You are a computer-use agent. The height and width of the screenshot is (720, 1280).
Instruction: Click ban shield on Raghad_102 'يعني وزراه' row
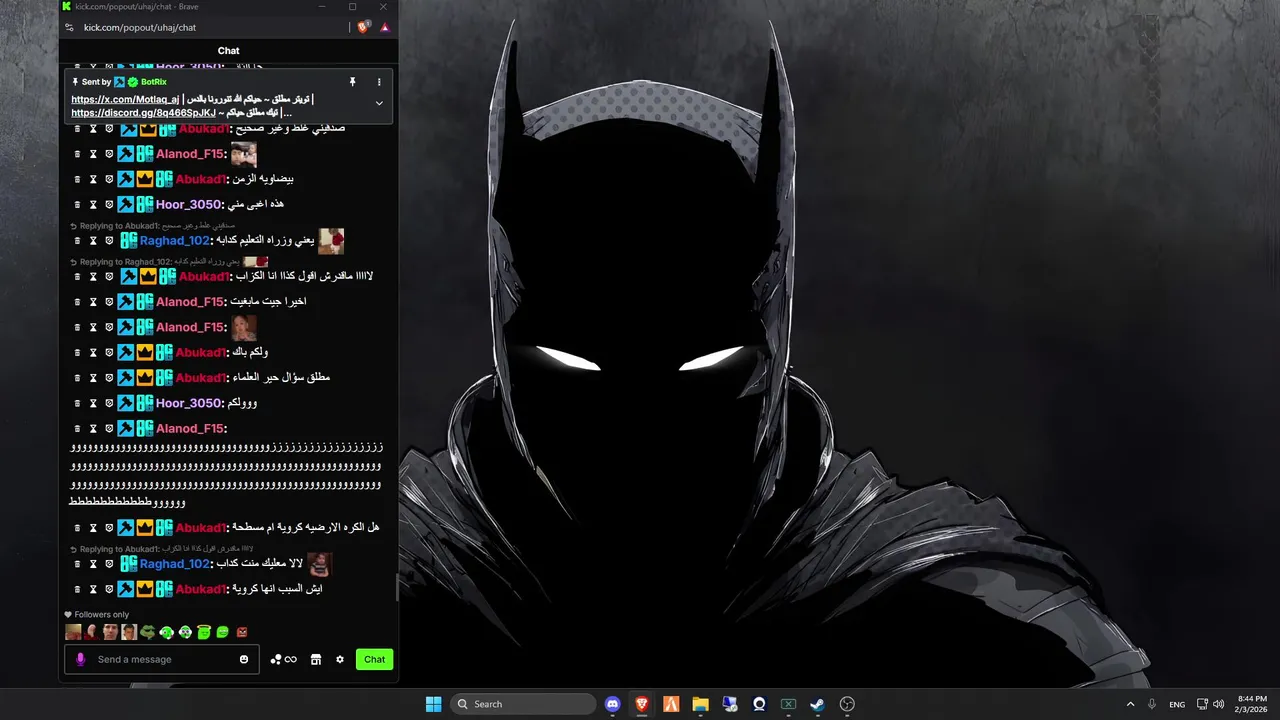pyautogui.click(x=109, y=241)
